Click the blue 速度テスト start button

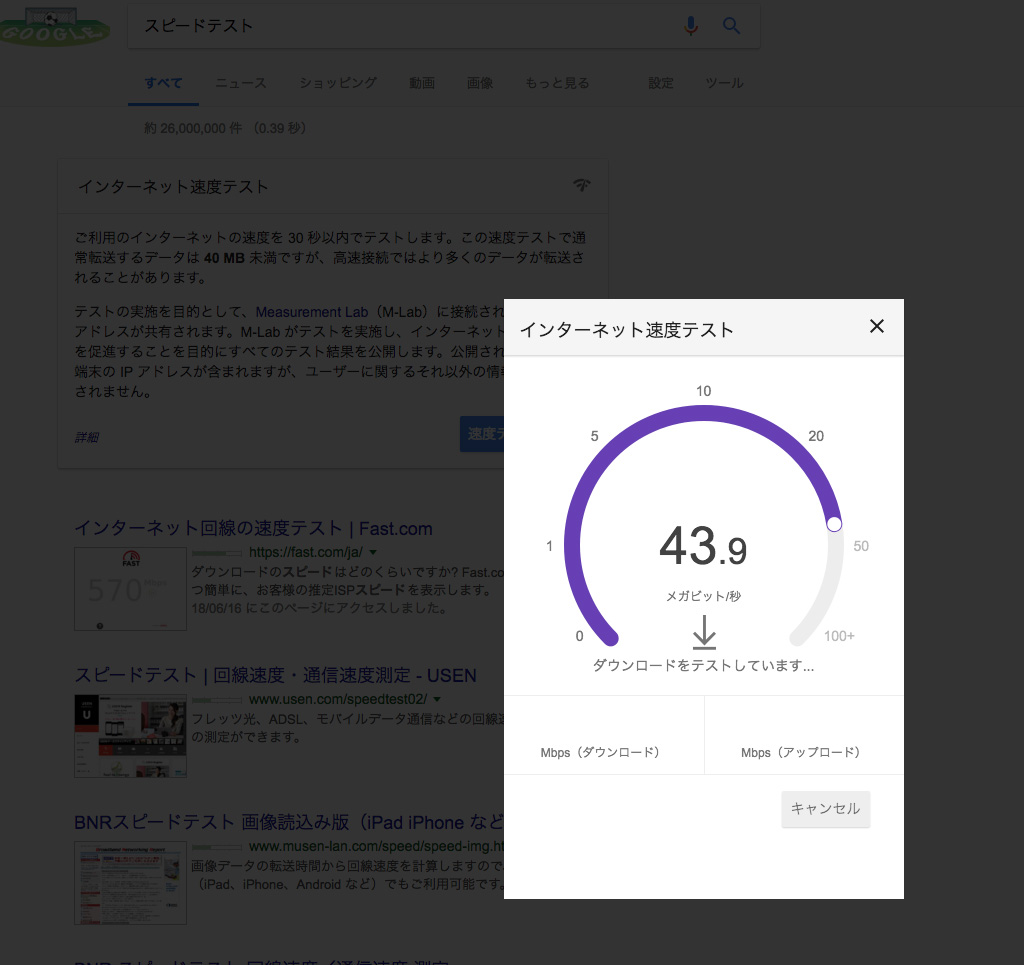(482, 434)
